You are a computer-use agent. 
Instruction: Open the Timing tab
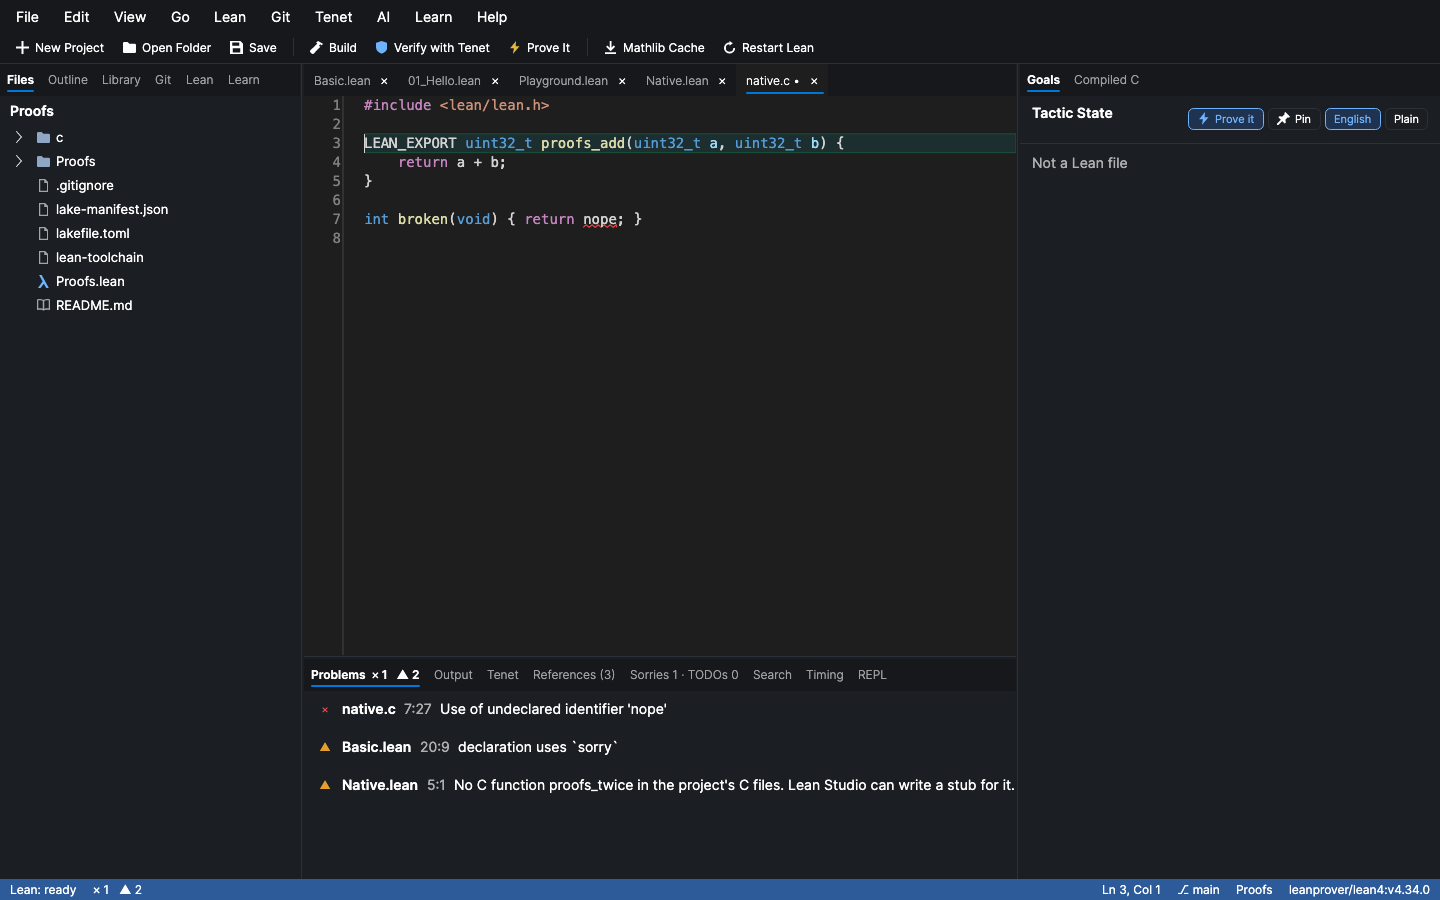[825, 675]
